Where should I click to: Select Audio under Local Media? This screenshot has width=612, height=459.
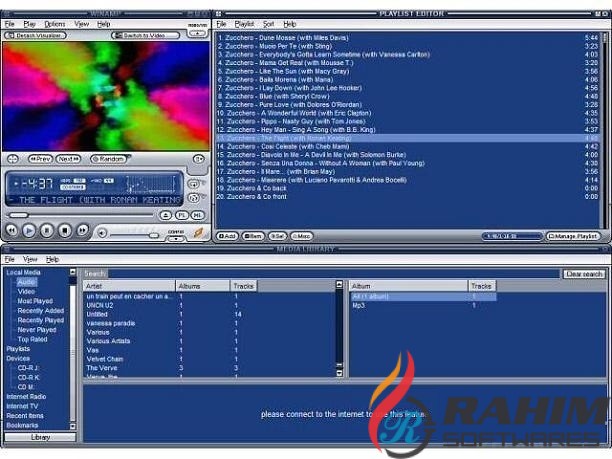(27, 282)
